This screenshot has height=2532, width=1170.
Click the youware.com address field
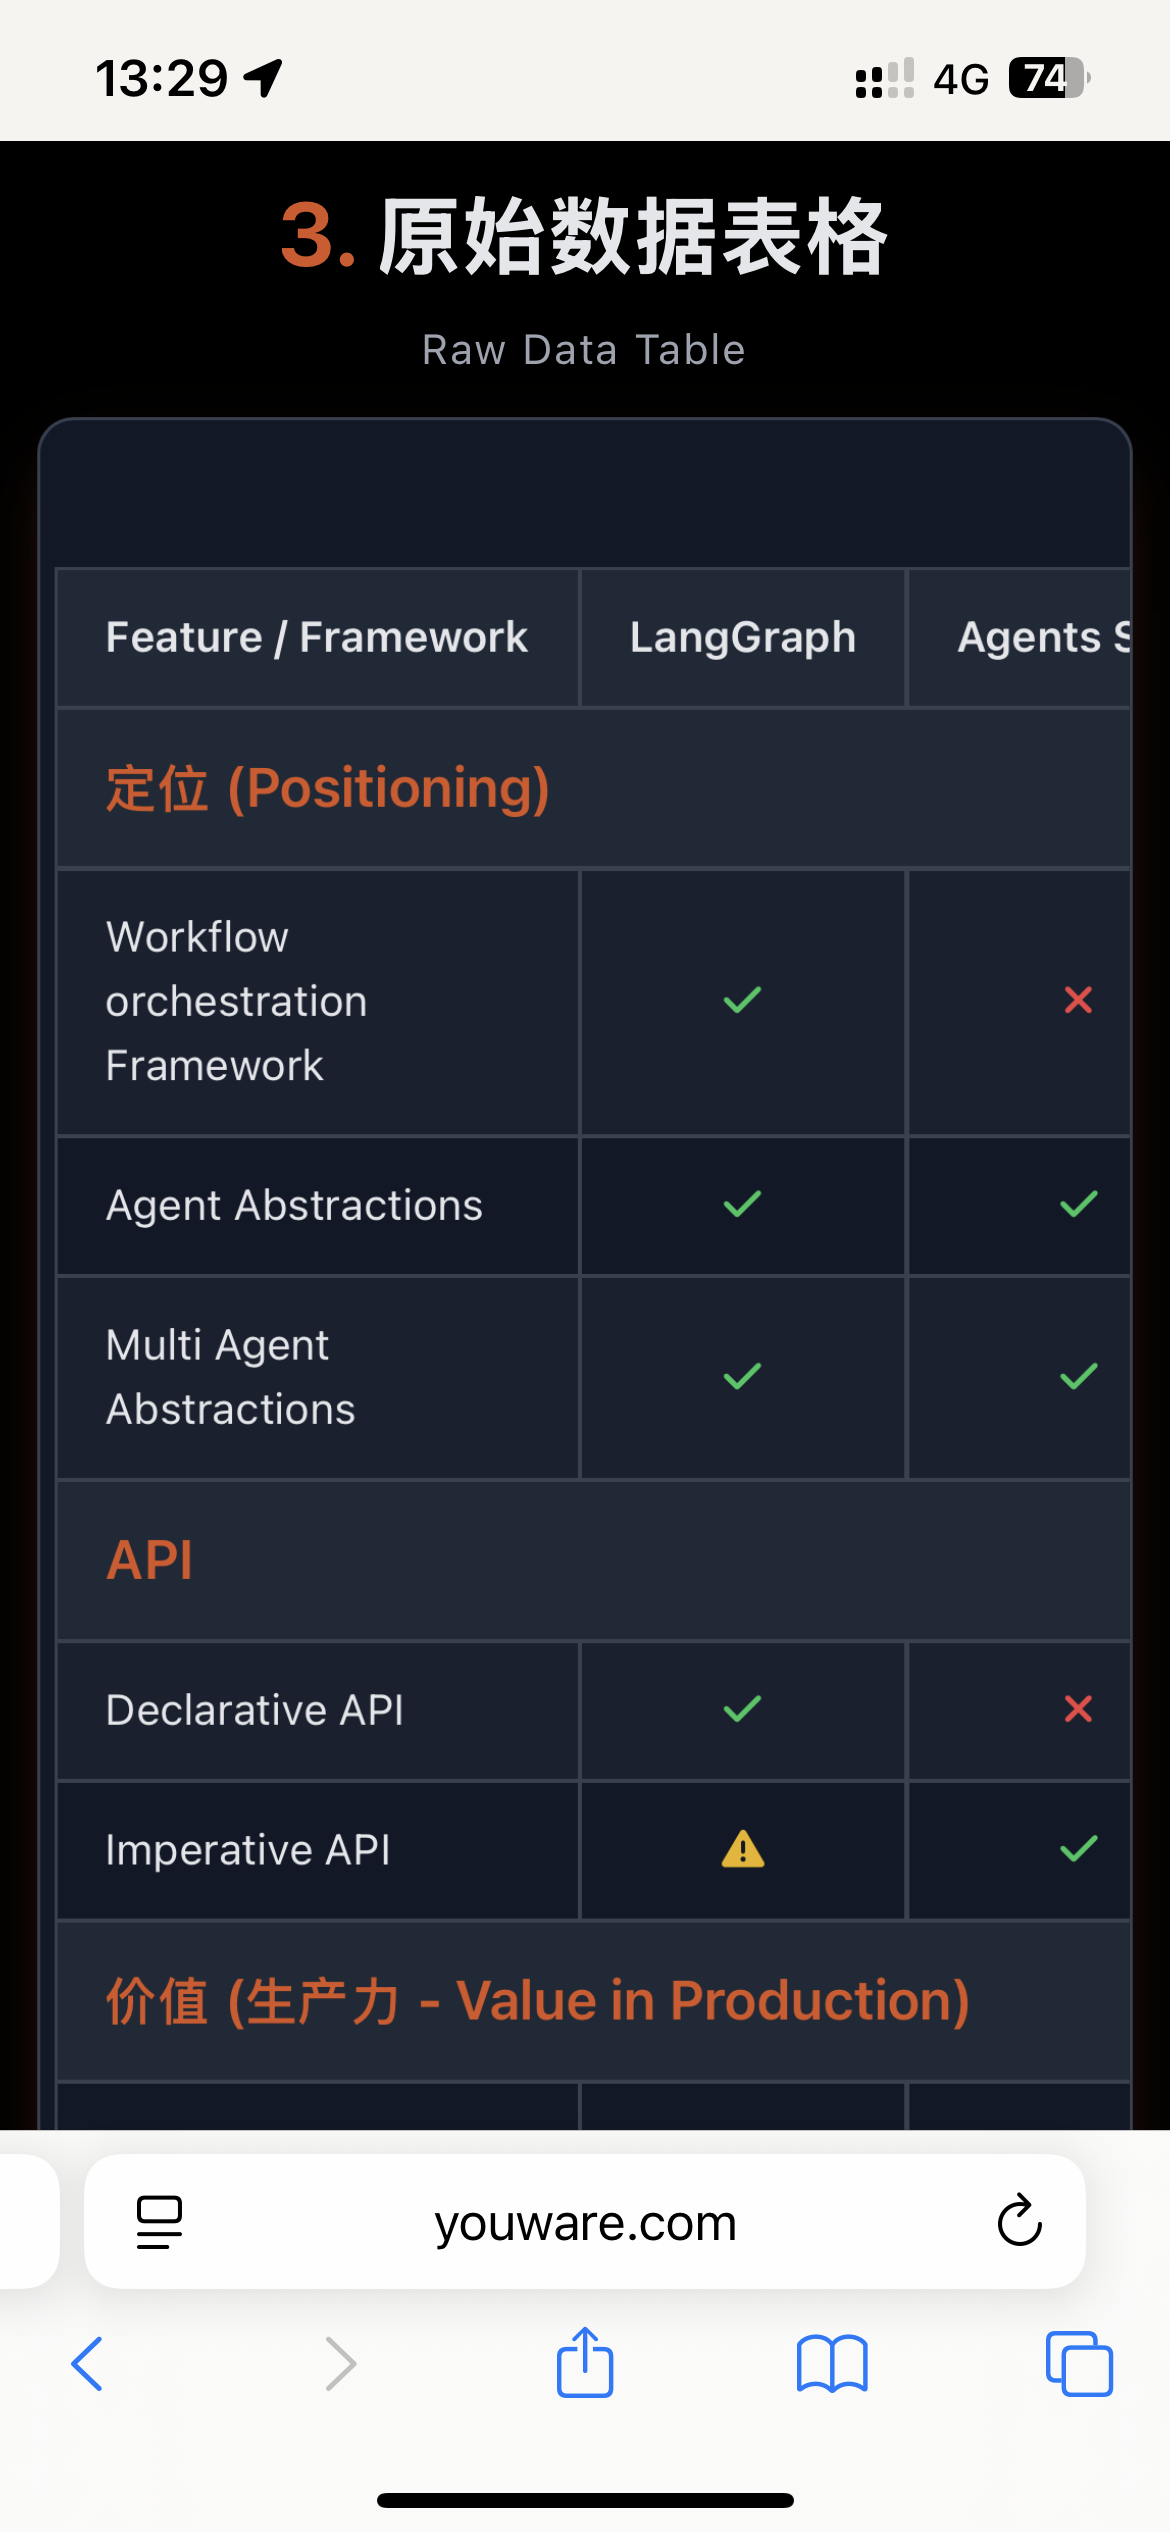coord(585,2222)
